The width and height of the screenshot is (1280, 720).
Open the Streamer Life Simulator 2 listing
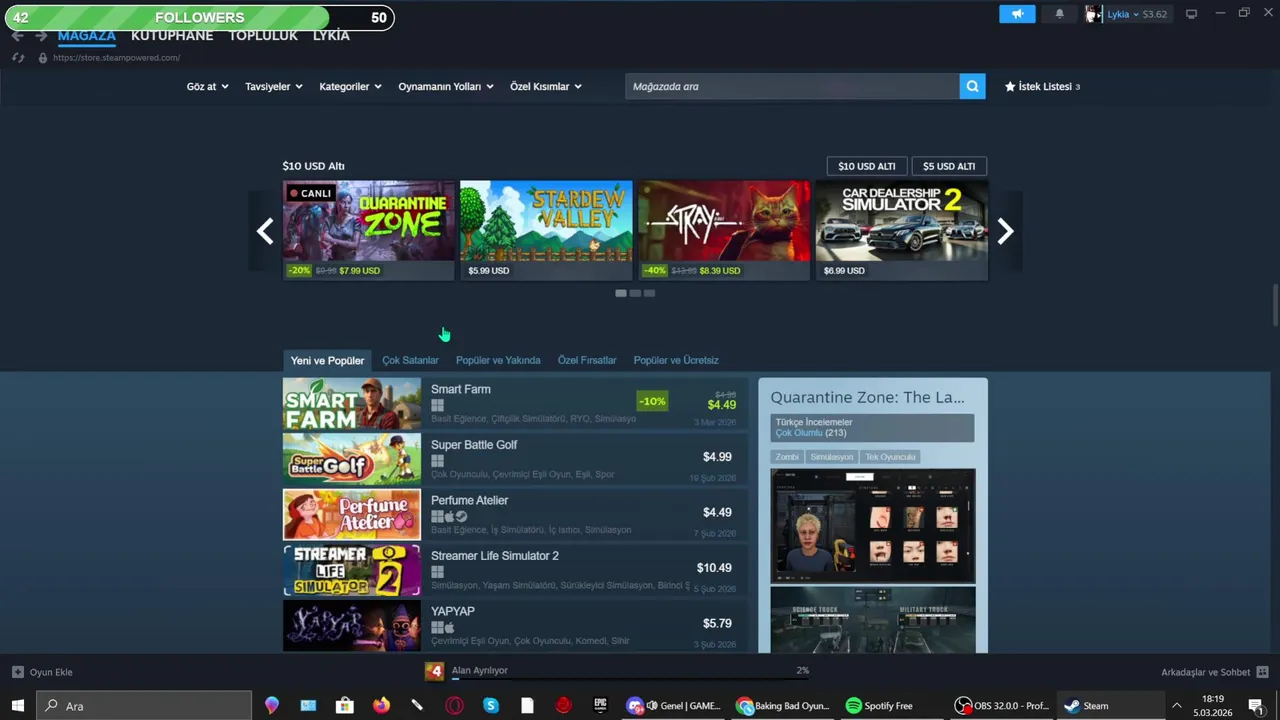click(x=515, y=570)
